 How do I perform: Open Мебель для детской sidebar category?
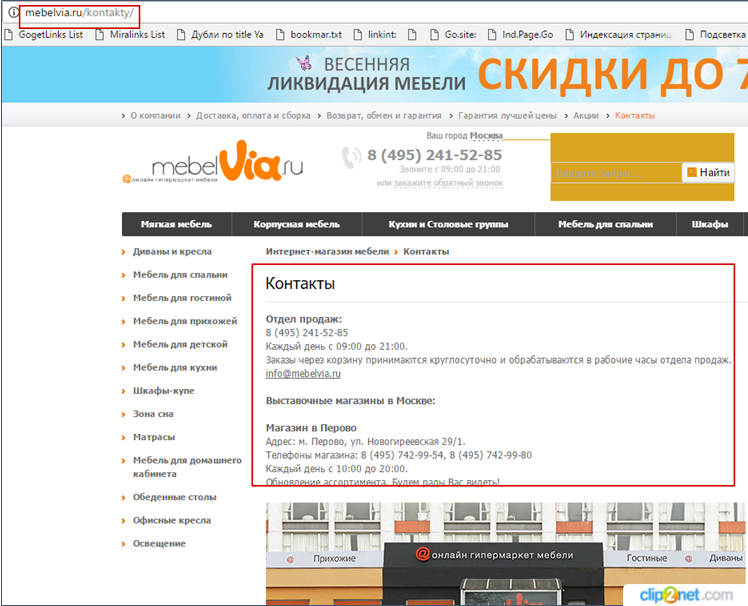click(180, 345)
